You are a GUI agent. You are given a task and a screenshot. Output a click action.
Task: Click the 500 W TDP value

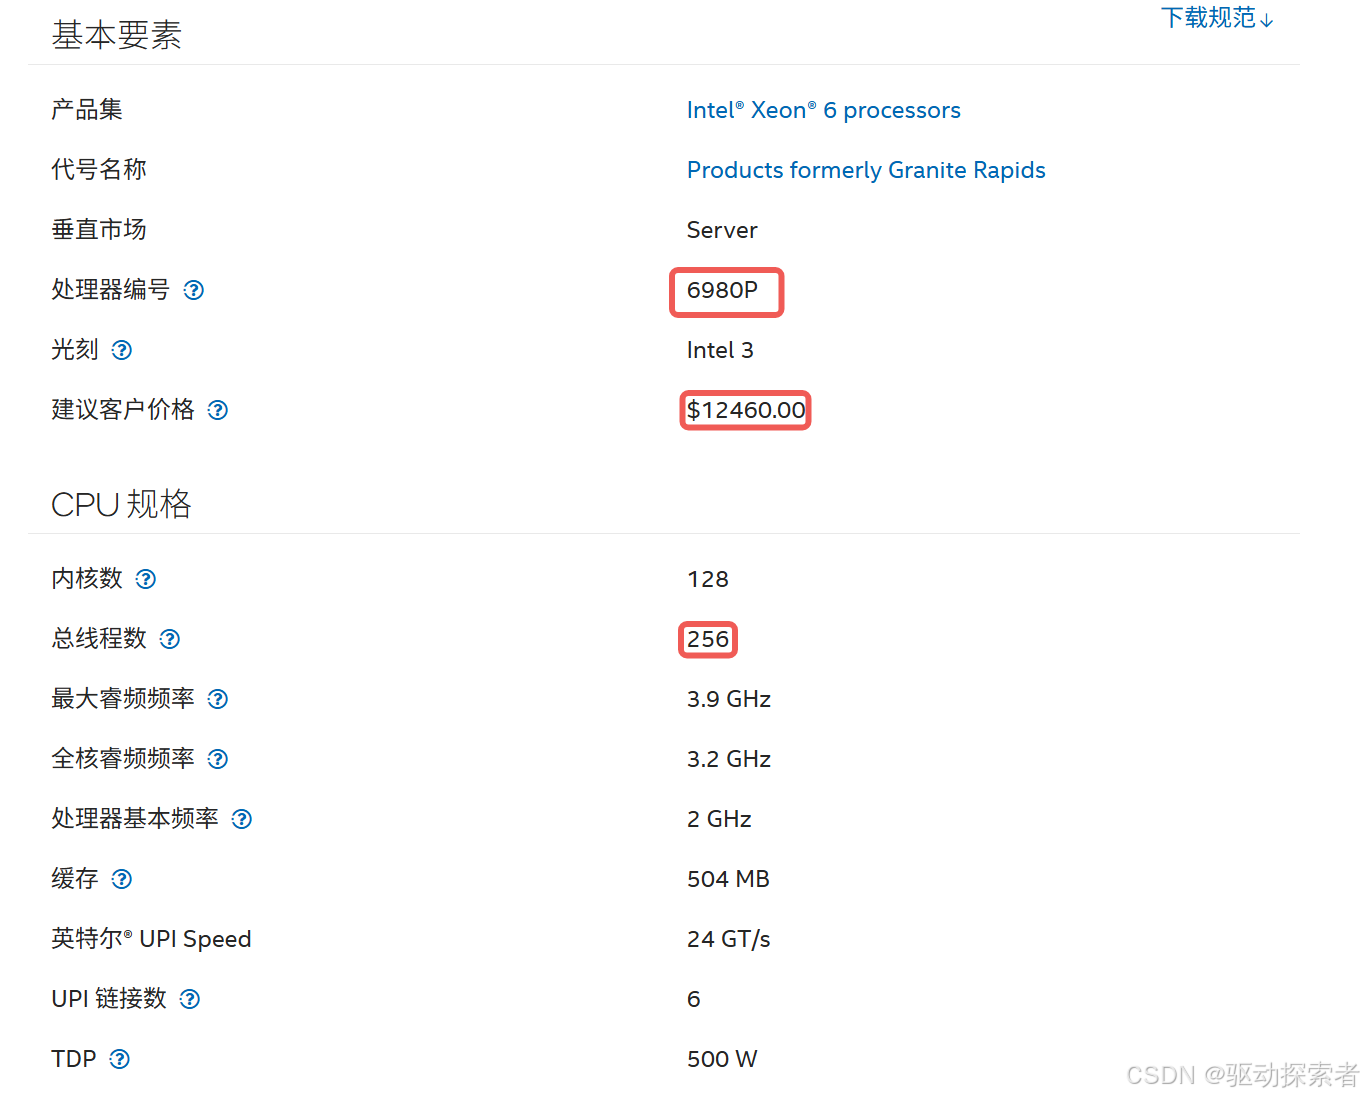pyautogui.click(x=722, y=1059)
